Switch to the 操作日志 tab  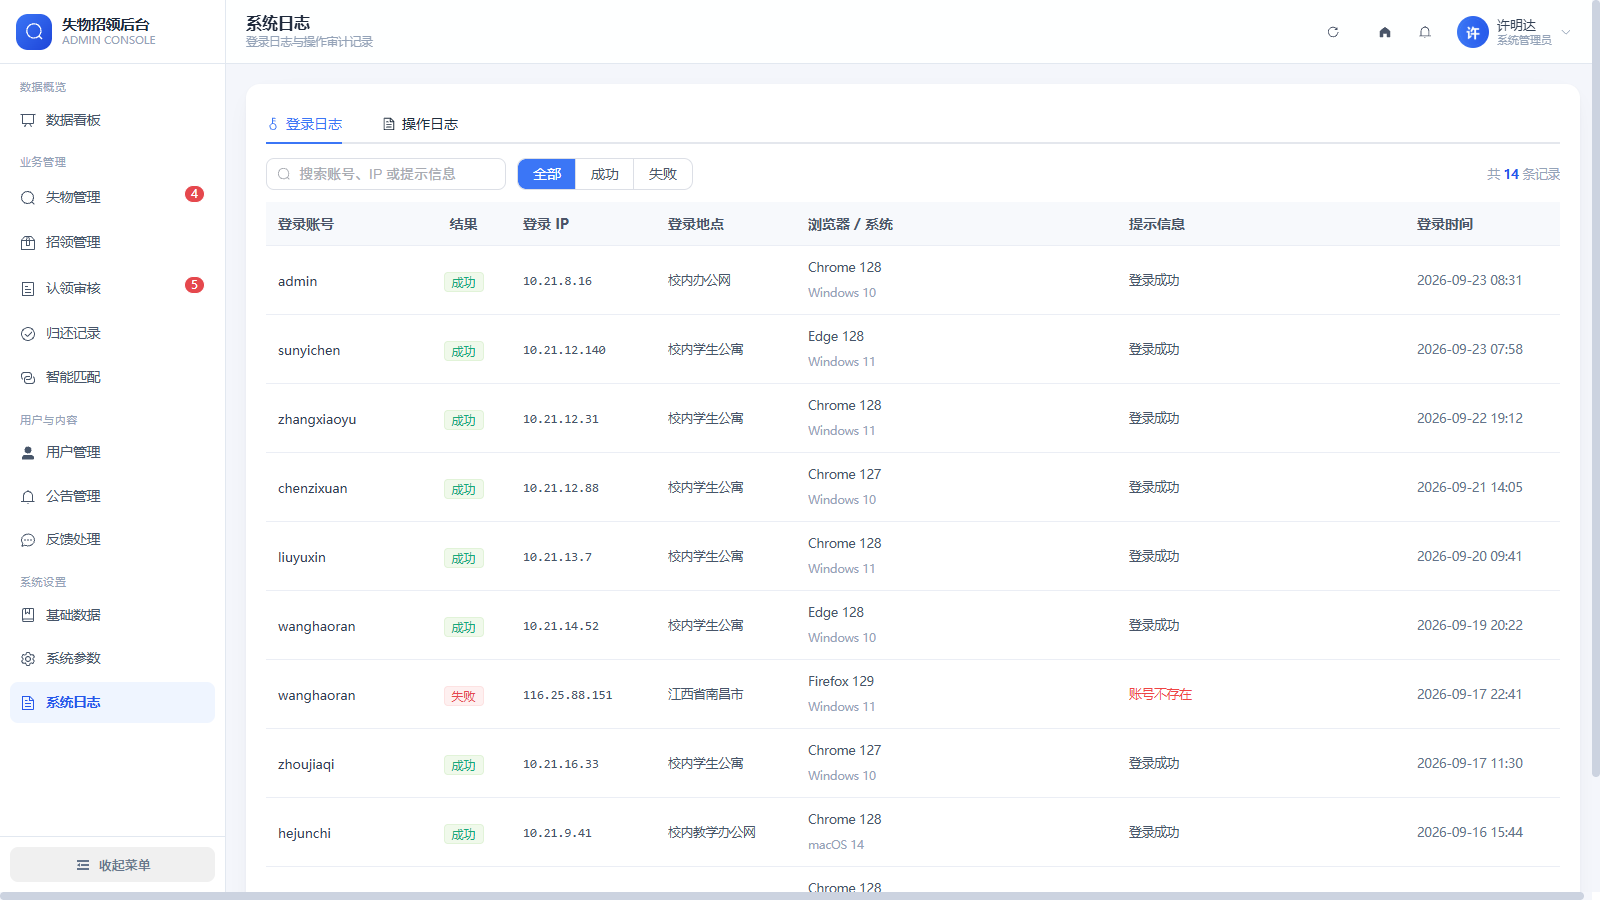[x=420, y=124]
